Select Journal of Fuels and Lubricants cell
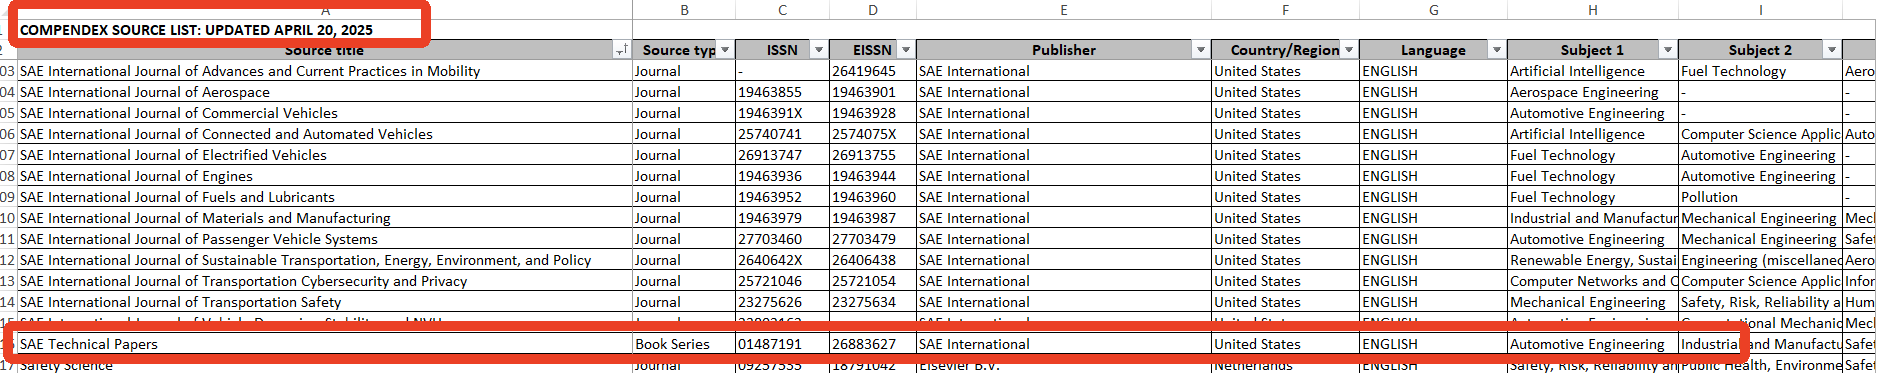Image resolution: width=1877 pixels, height=373 pixels. click(325, 197)
